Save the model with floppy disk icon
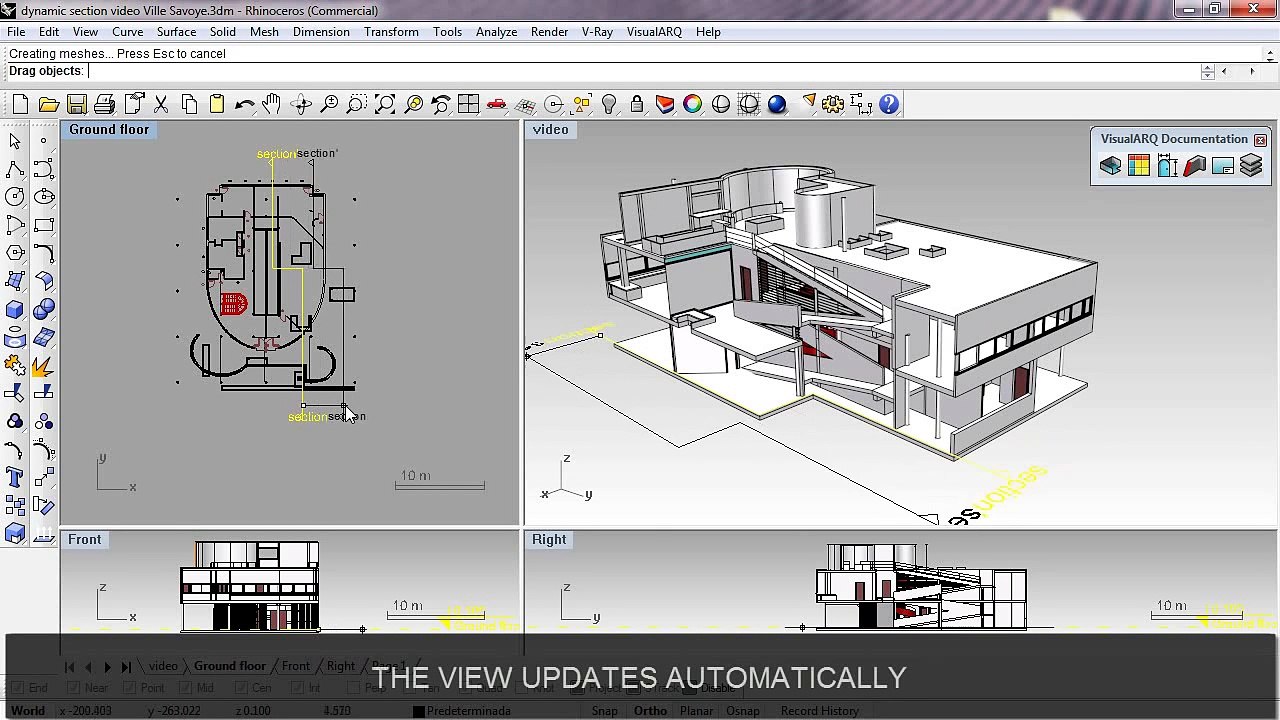 76,104
